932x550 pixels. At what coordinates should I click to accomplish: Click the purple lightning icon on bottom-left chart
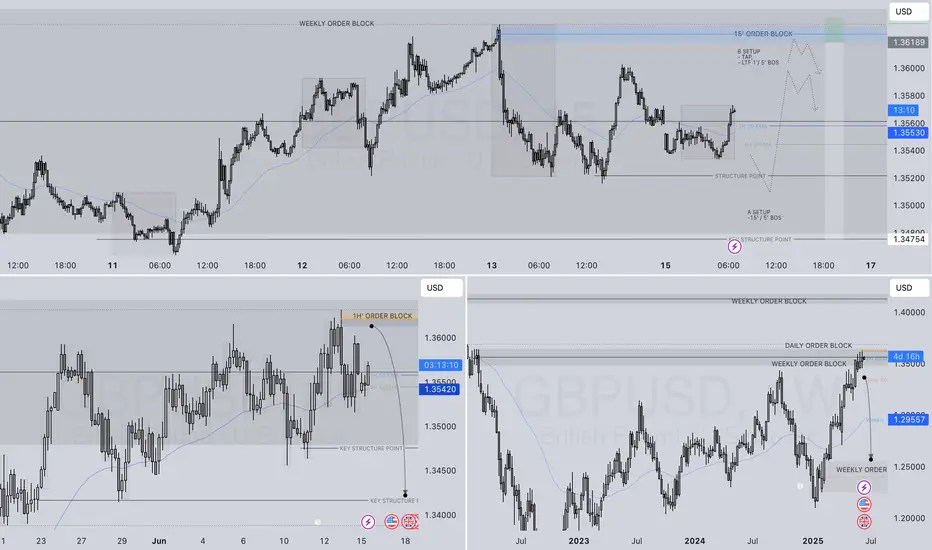click(x=368, y=522)
